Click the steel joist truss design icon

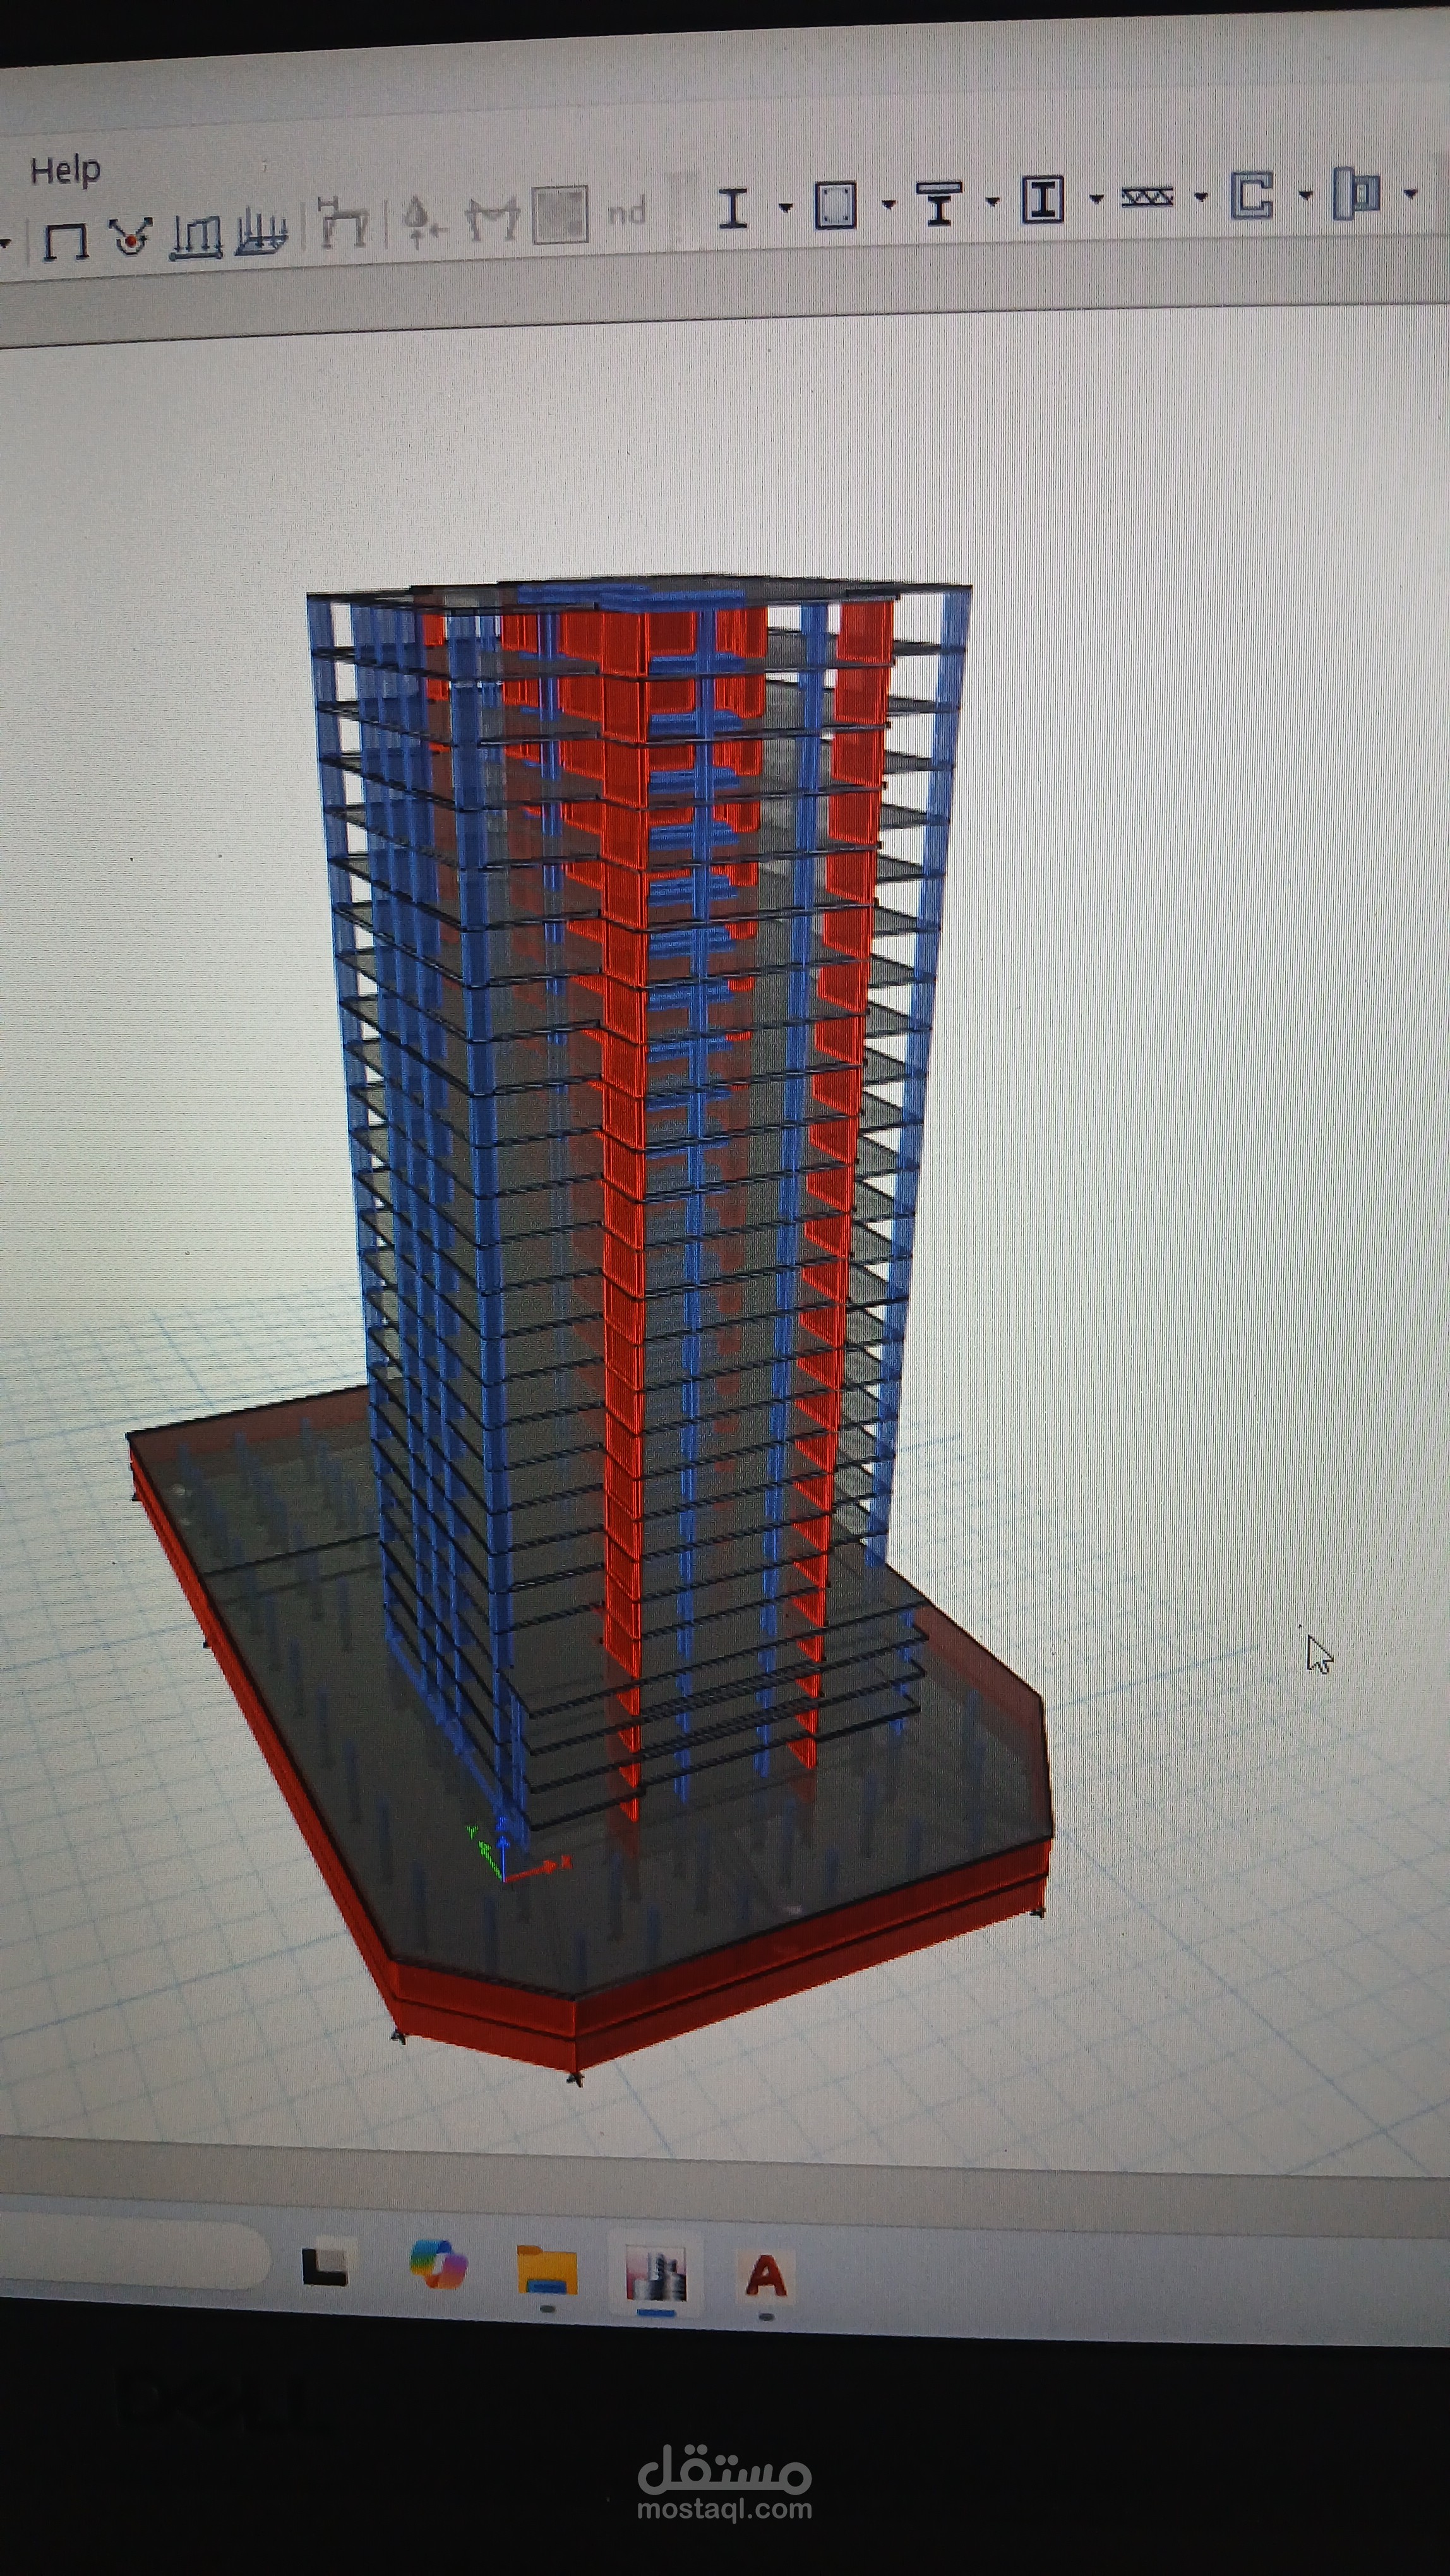click(1147, 197)
